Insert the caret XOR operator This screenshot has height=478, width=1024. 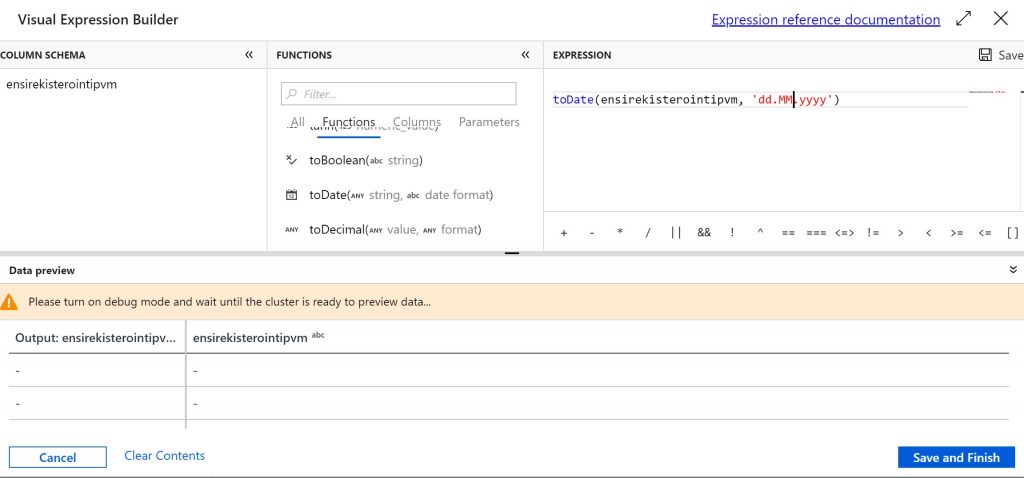[x=760, y=233]
